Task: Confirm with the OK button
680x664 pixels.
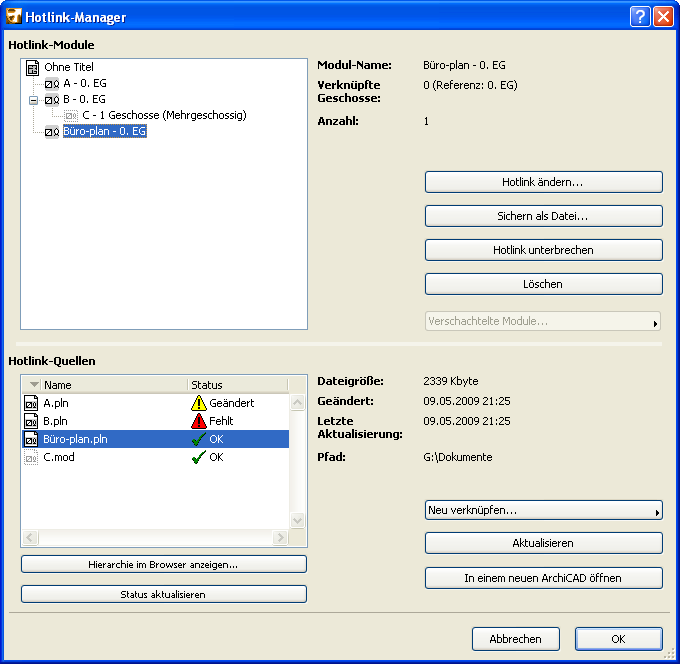Action: tap(618, 639)
